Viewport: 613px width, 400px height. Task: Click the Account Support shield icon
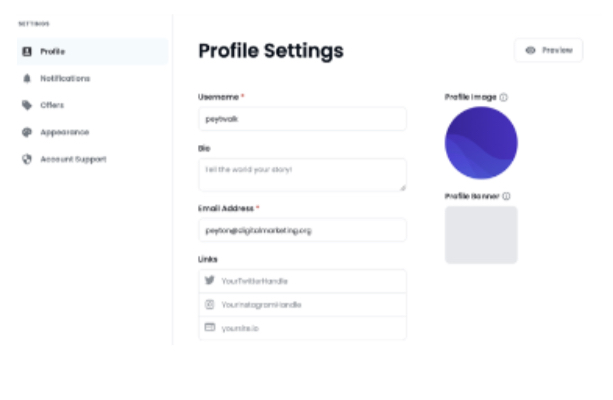coord(27,159)
